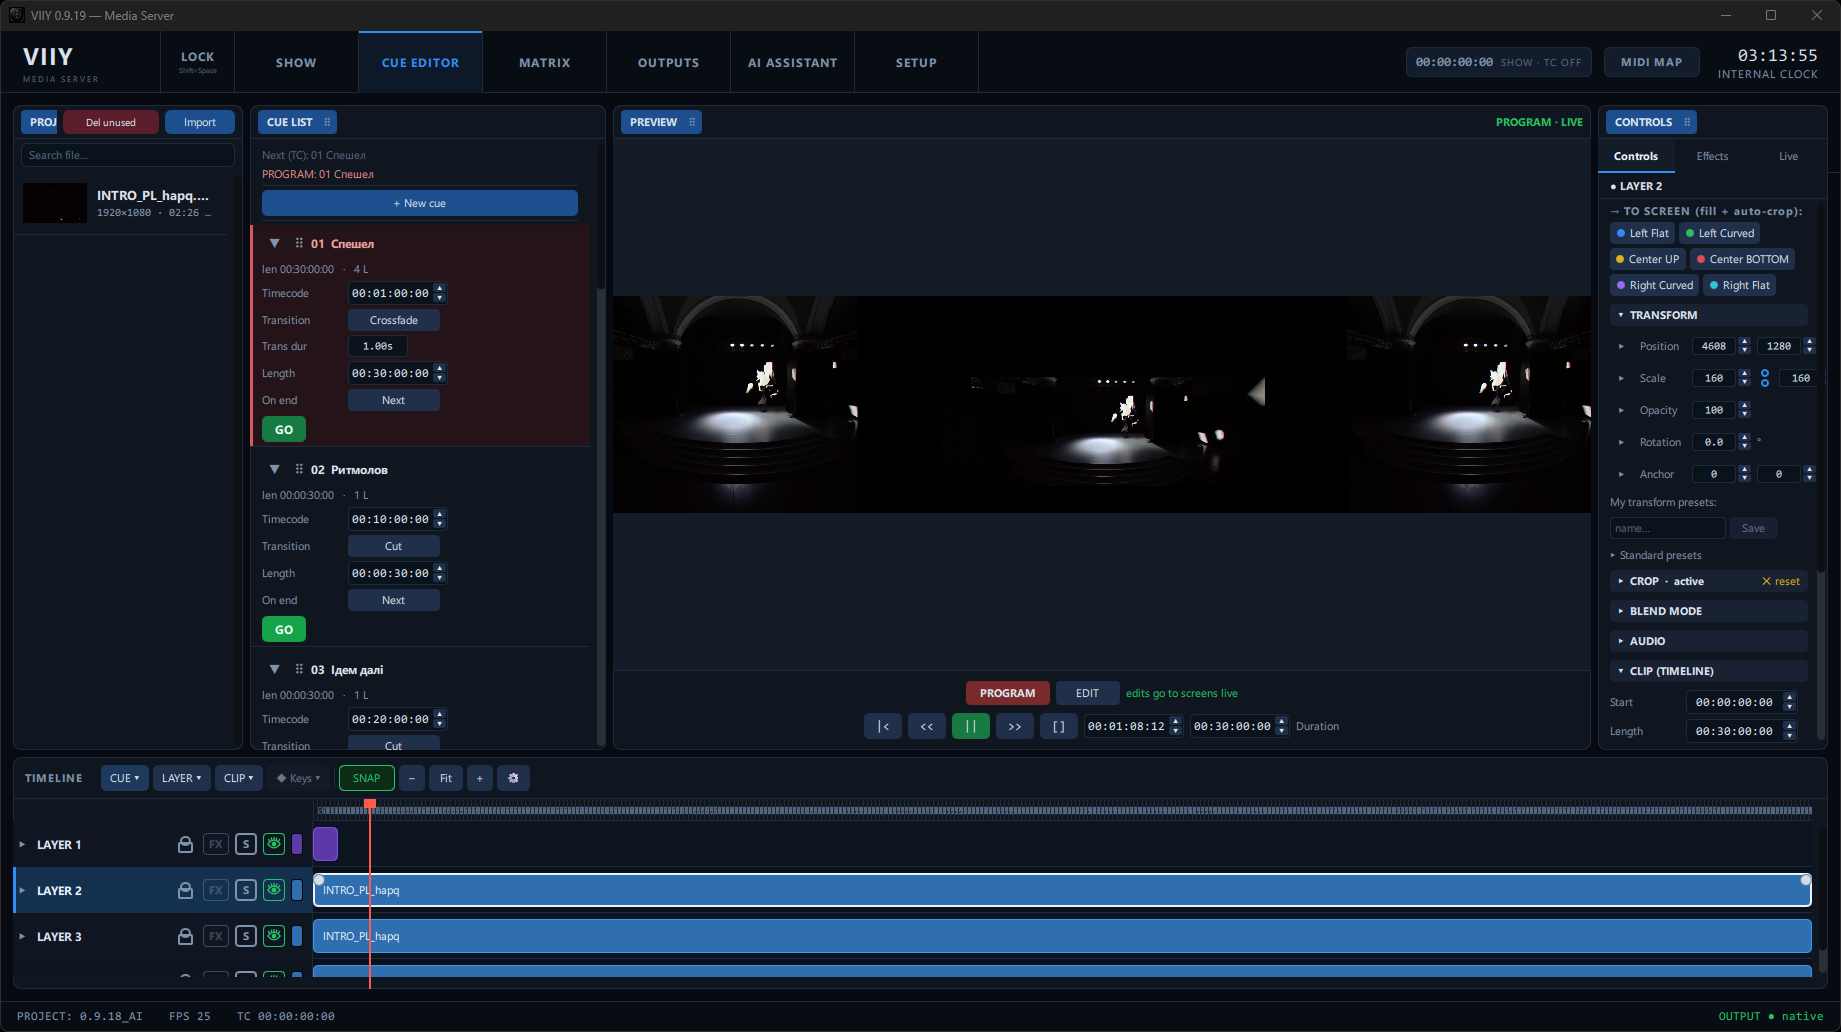Switch to Live tab in Controls panel
The height and width of the screenshot is (1032, 1841).
1788,156
